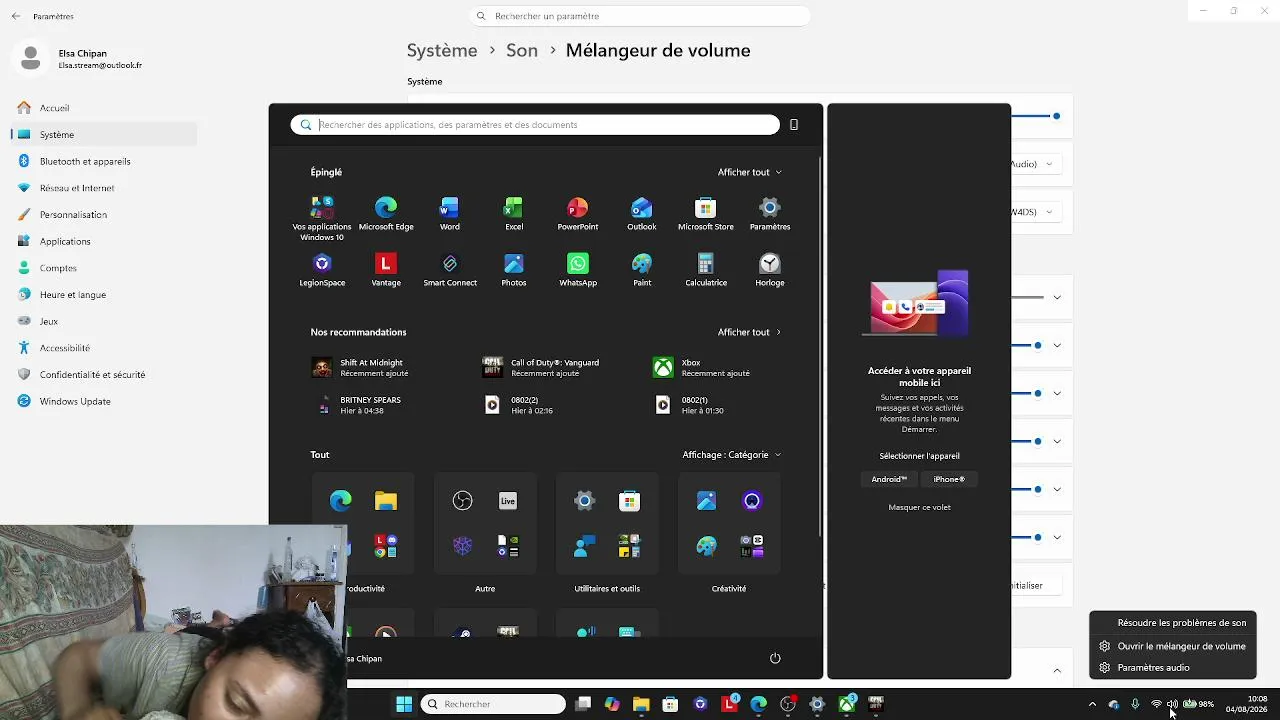Open the pinned Paramètres app
Screen dimensions: 1280x720
tap(770, 213)
